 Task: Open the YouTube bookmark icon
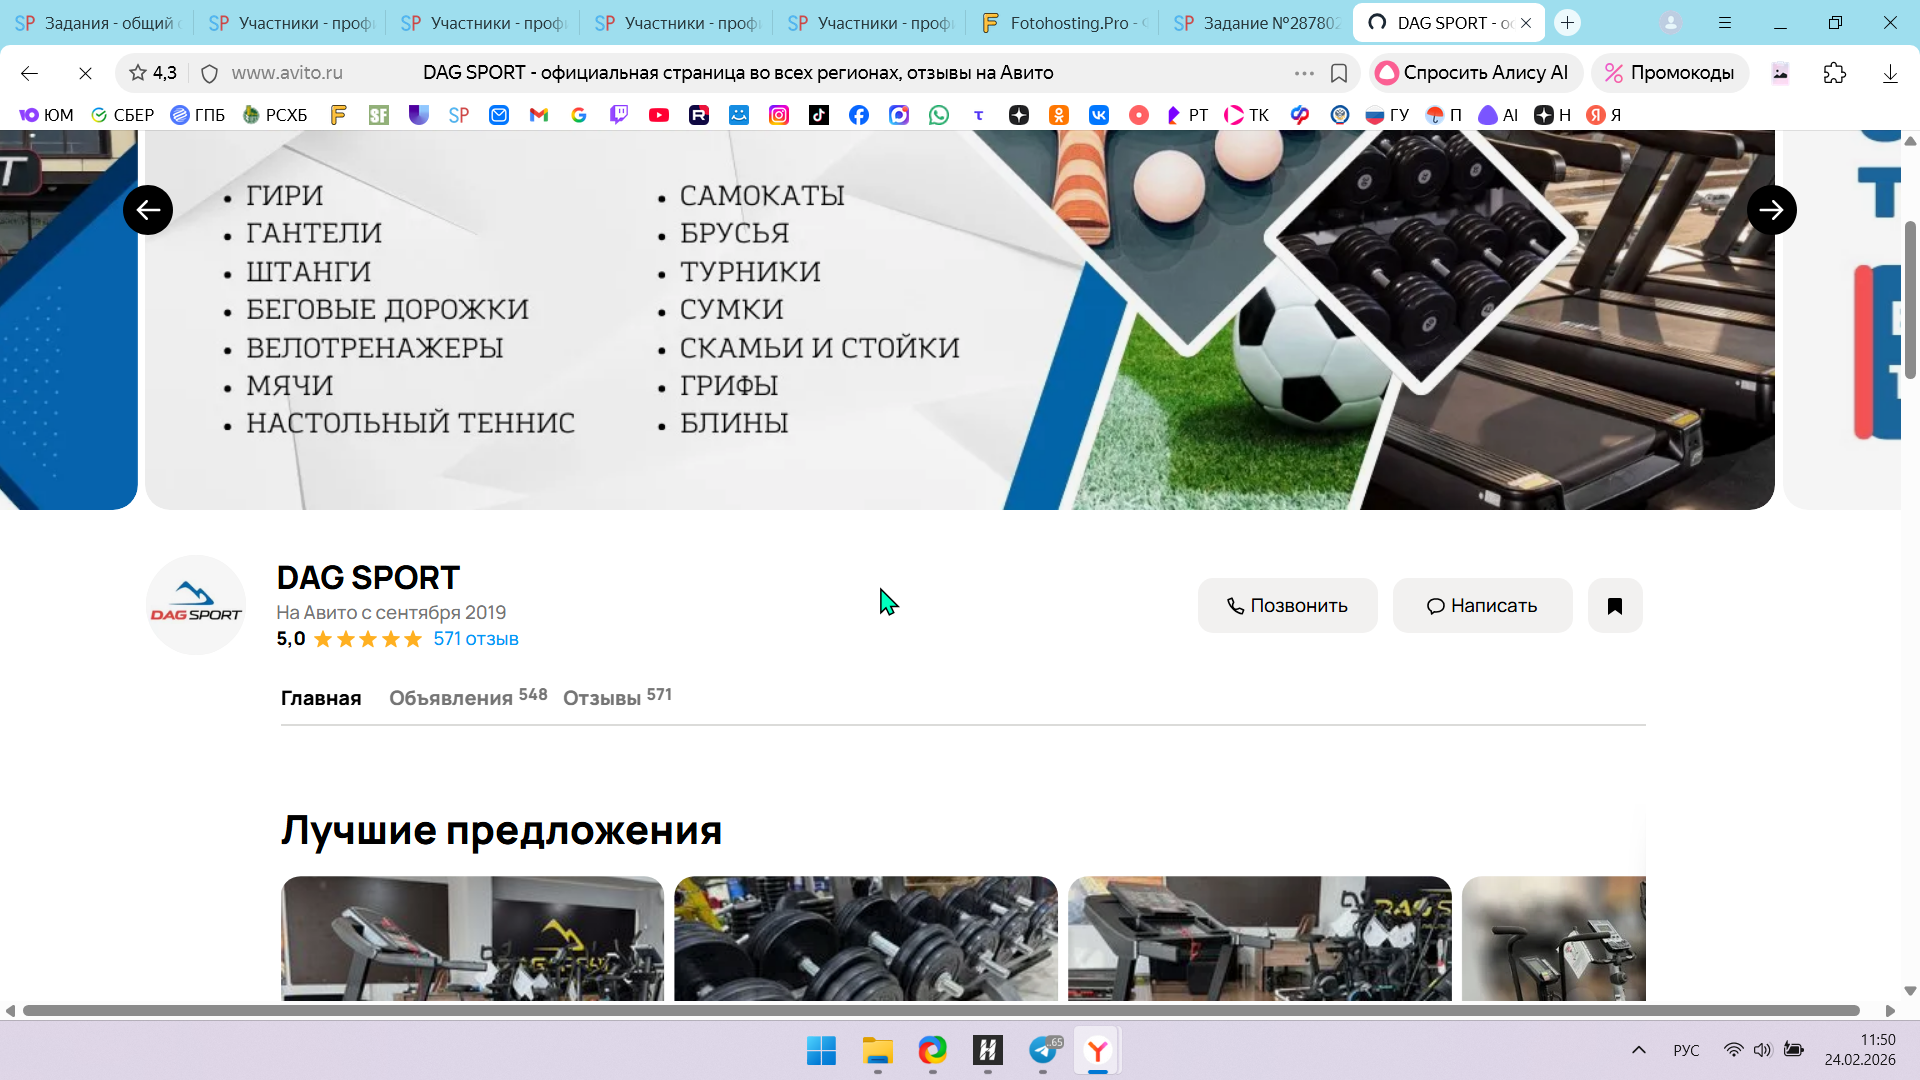point(658,115)
